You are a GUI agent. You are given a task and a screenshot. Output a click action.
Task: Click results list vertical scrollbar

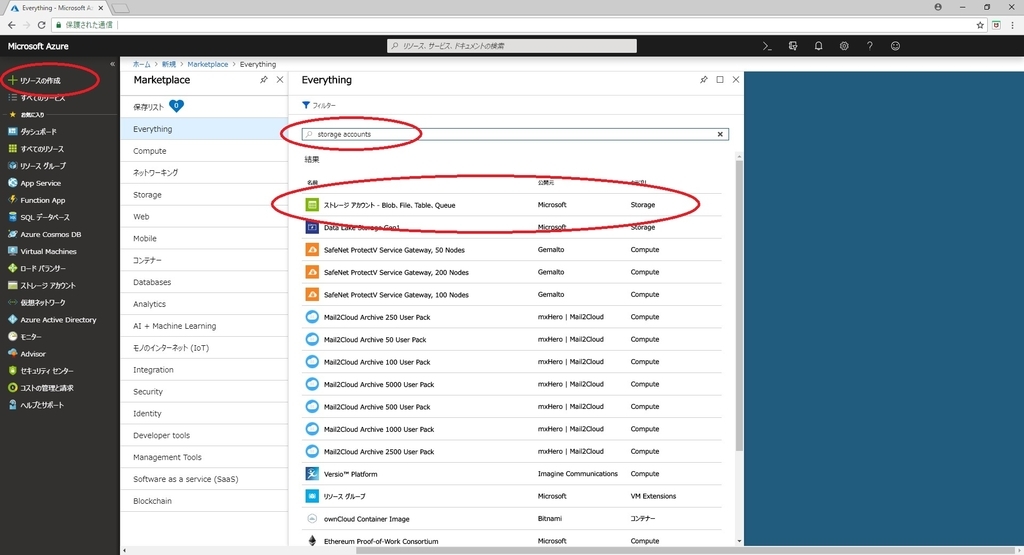pos(739,305)
